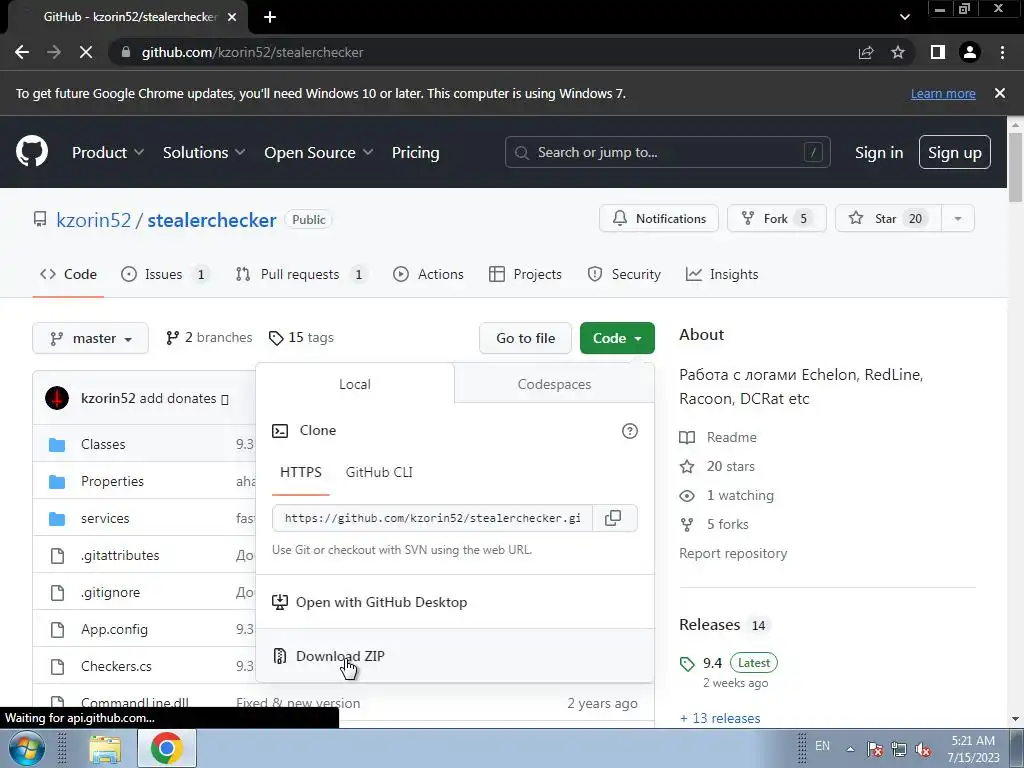This screenshot has height=768, width=1024.
Task: Open the Issues tab
Action: coord(164,274)
